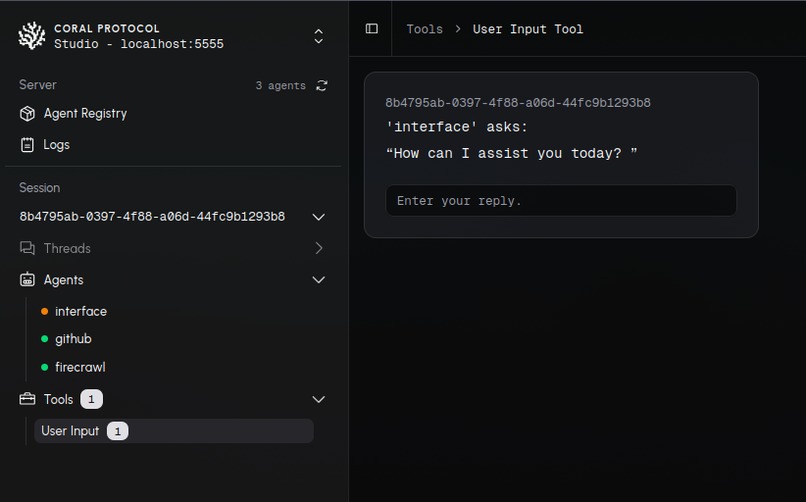806x502 pixels.
Task: Refresh the agents list icon
Action: (322, 85)
